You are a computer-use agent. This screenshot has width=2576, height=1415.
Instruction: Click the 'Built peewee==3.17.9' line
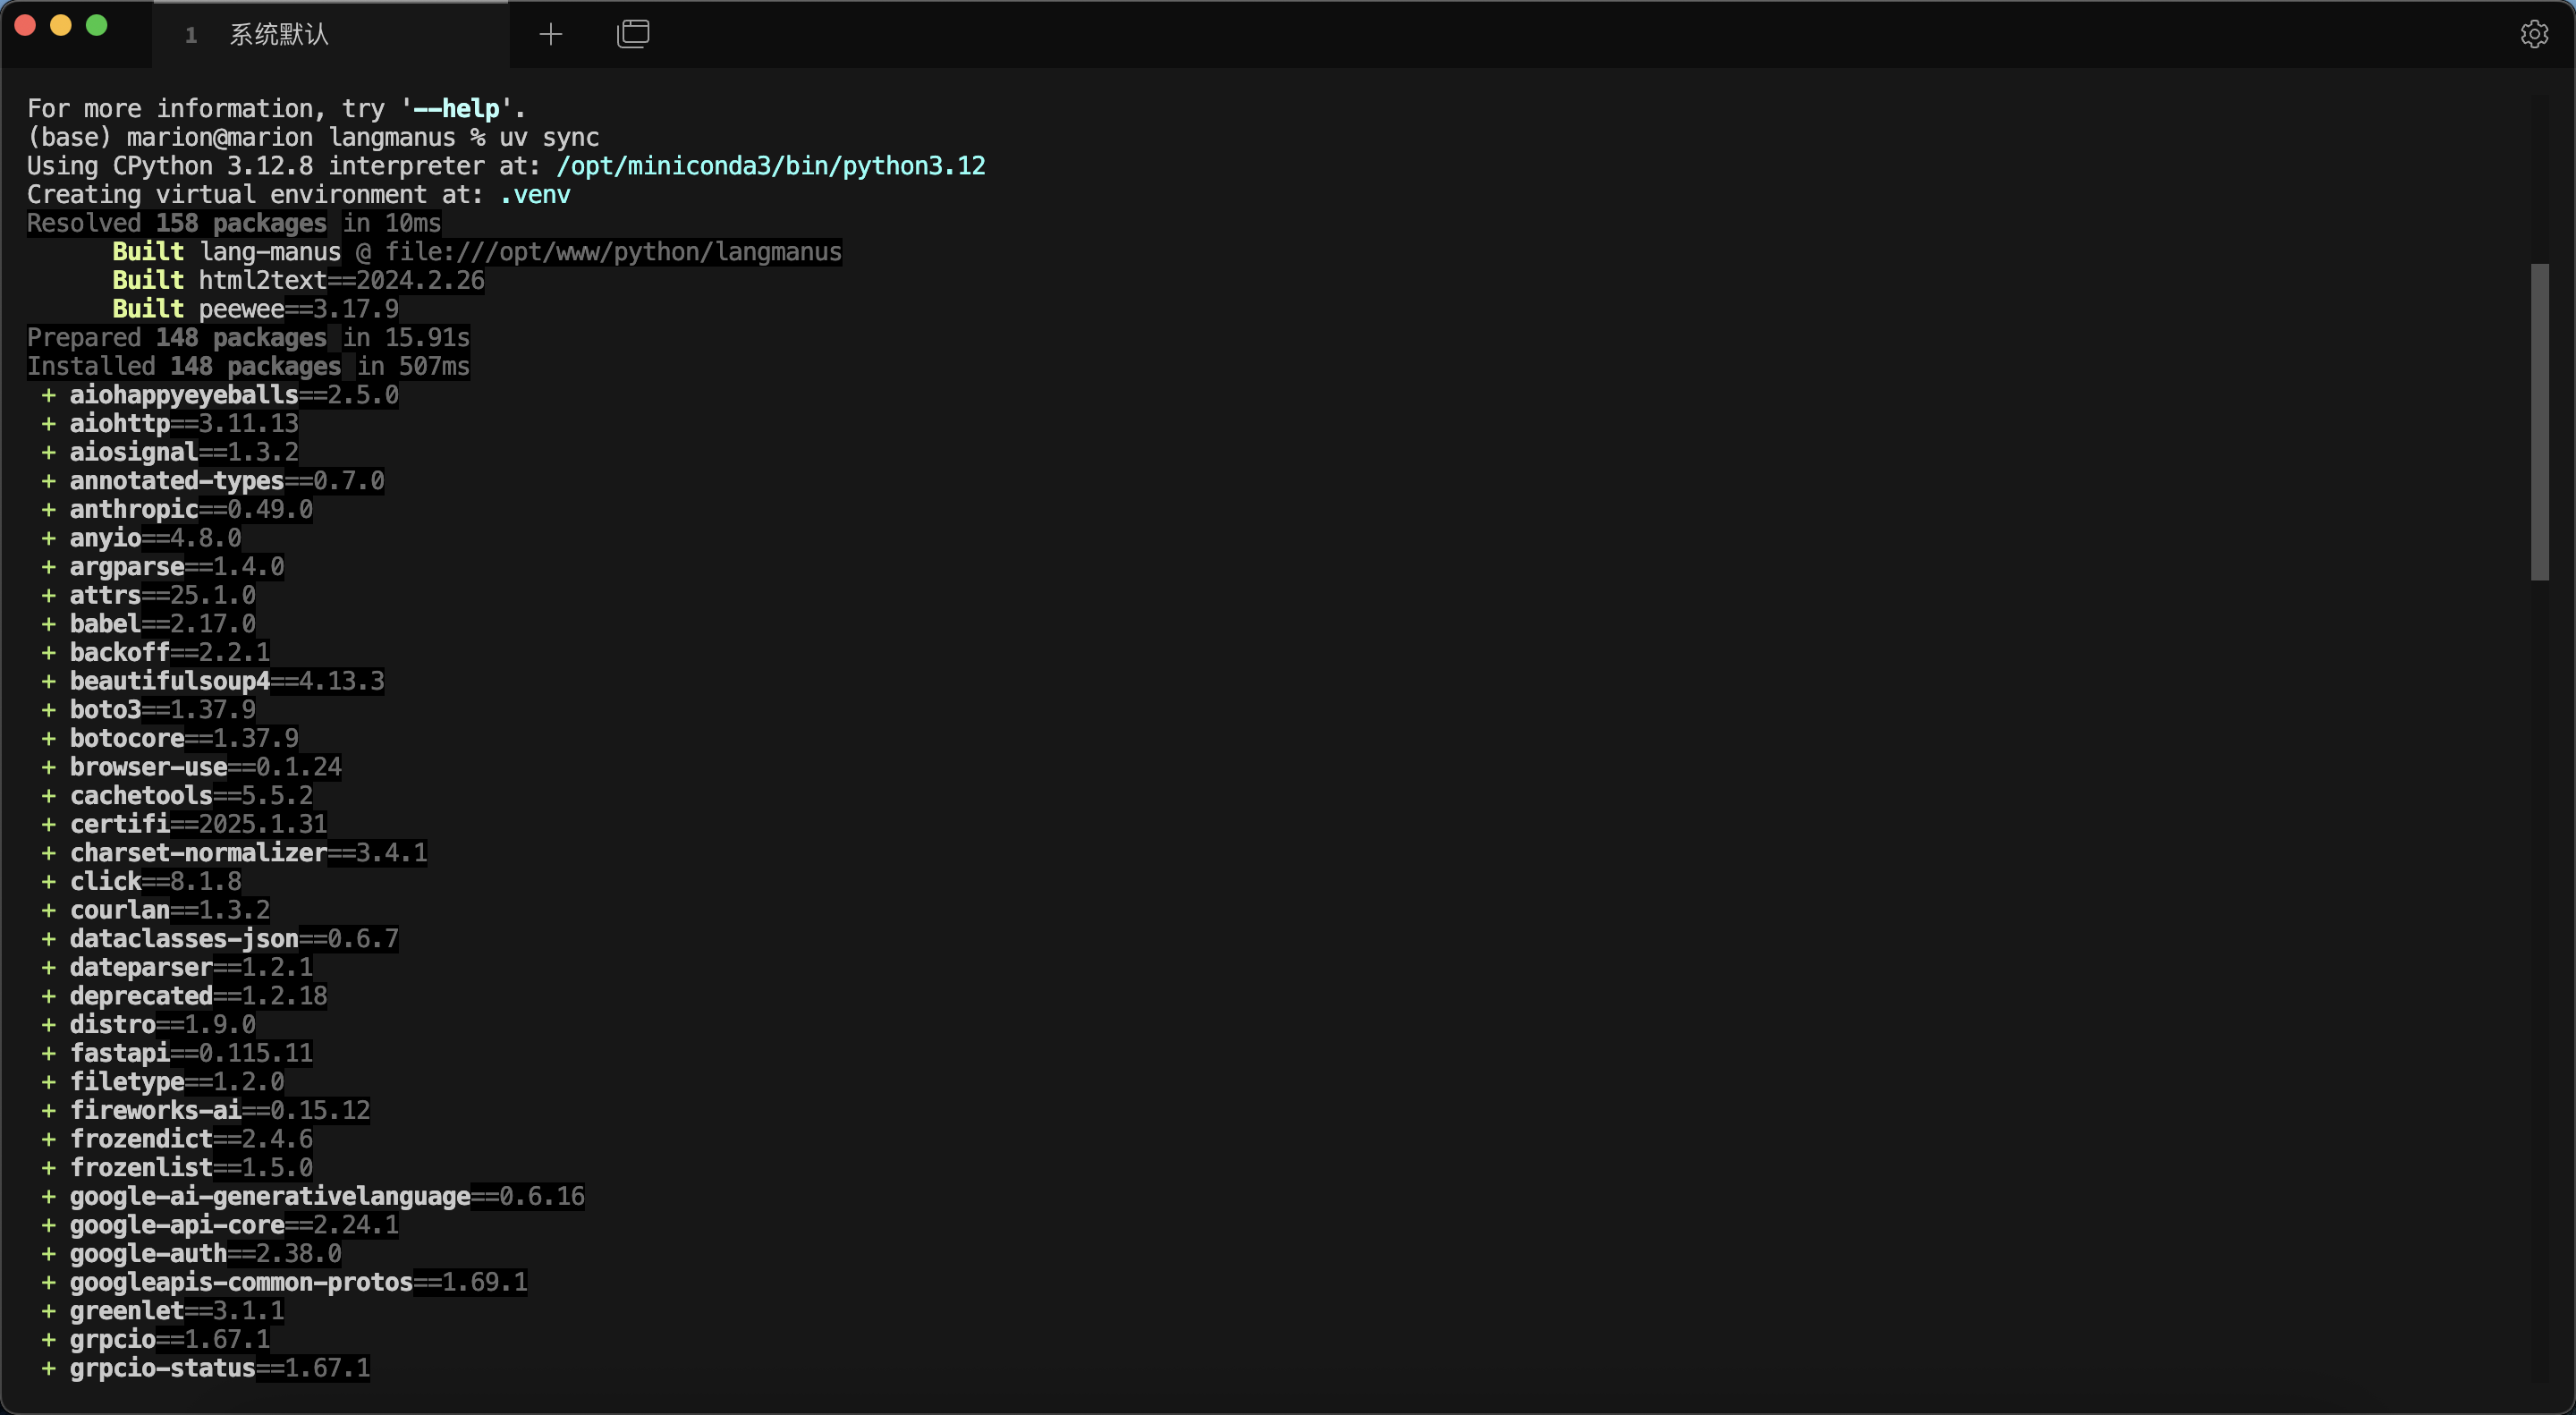click(255, 309)
